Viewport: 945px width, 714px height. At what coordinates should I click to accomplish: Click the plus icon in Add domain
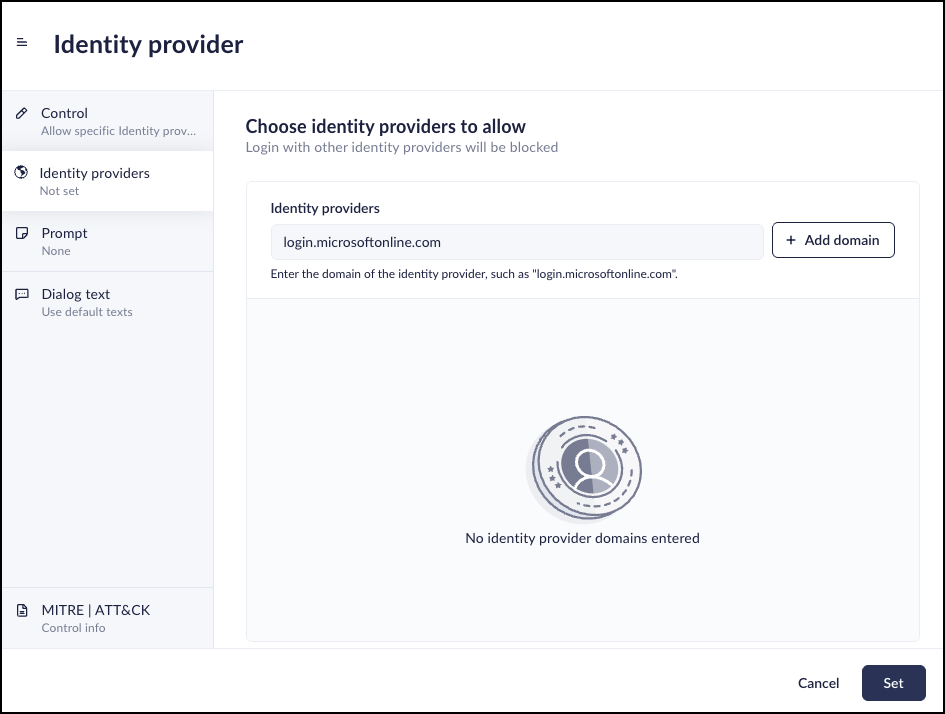point(791,240)
